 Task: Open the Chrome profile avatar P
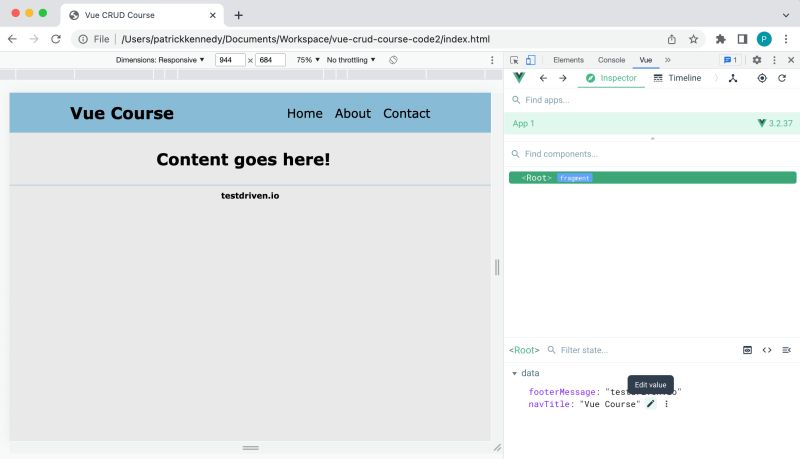[764, 39]
